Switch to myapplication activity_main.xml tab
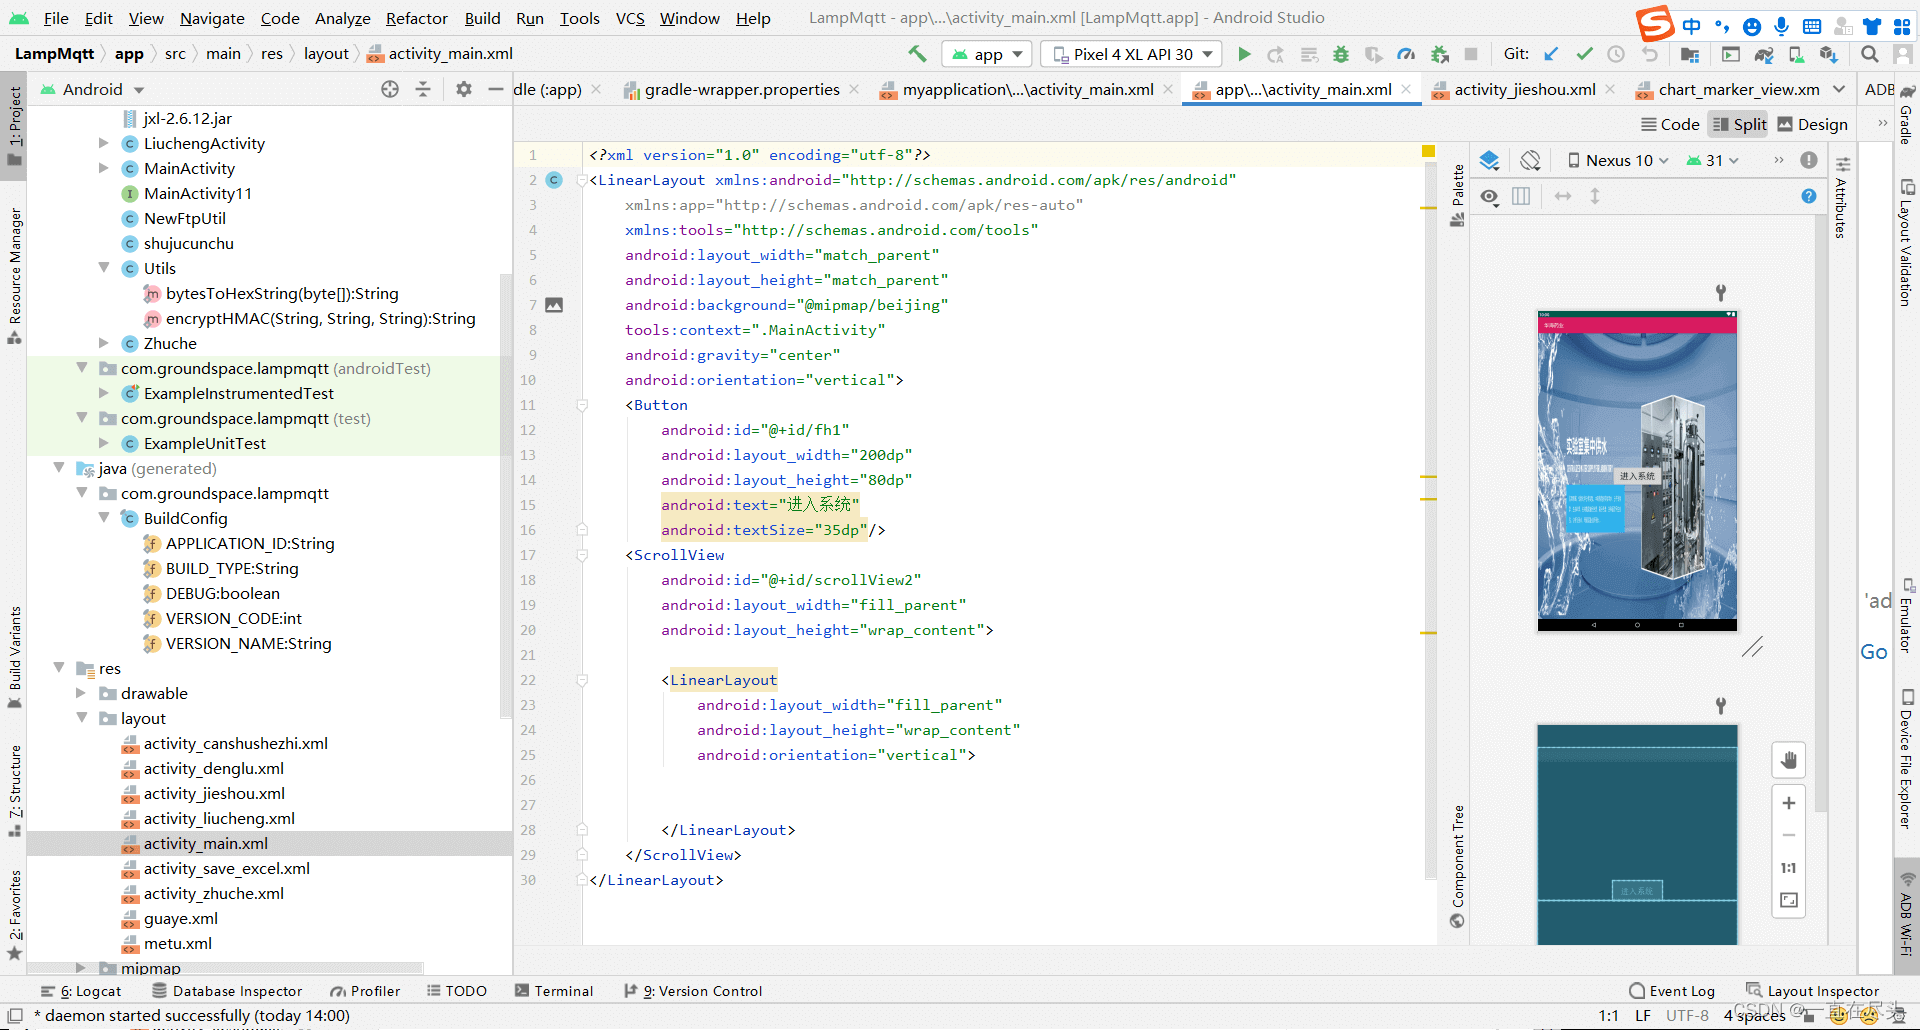 1028,89
